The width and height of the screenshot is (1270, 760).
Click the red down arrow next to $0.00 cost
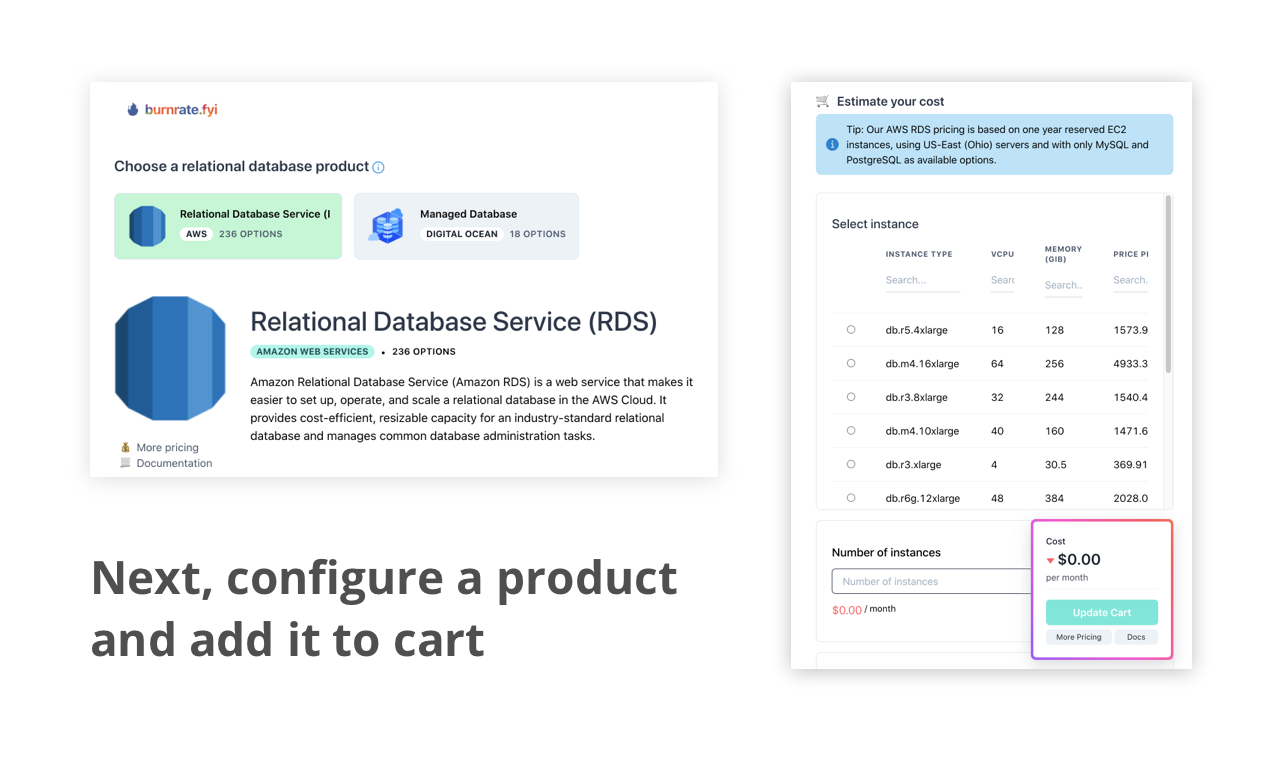1050,561
